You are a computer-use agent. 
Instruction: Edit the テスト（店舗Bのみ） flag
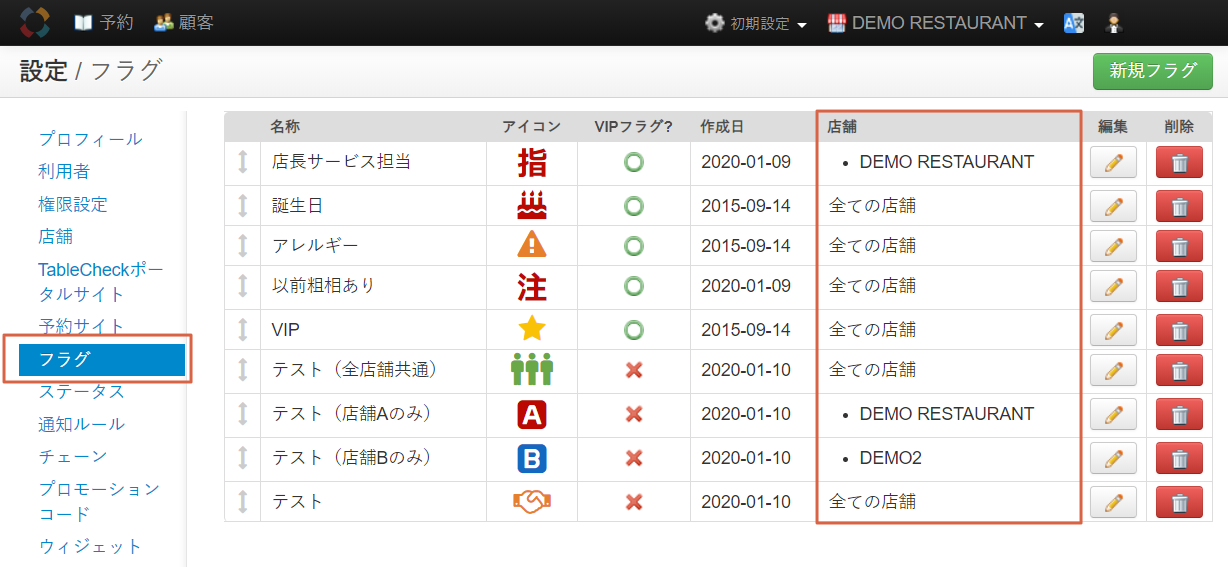[1113, 458]
